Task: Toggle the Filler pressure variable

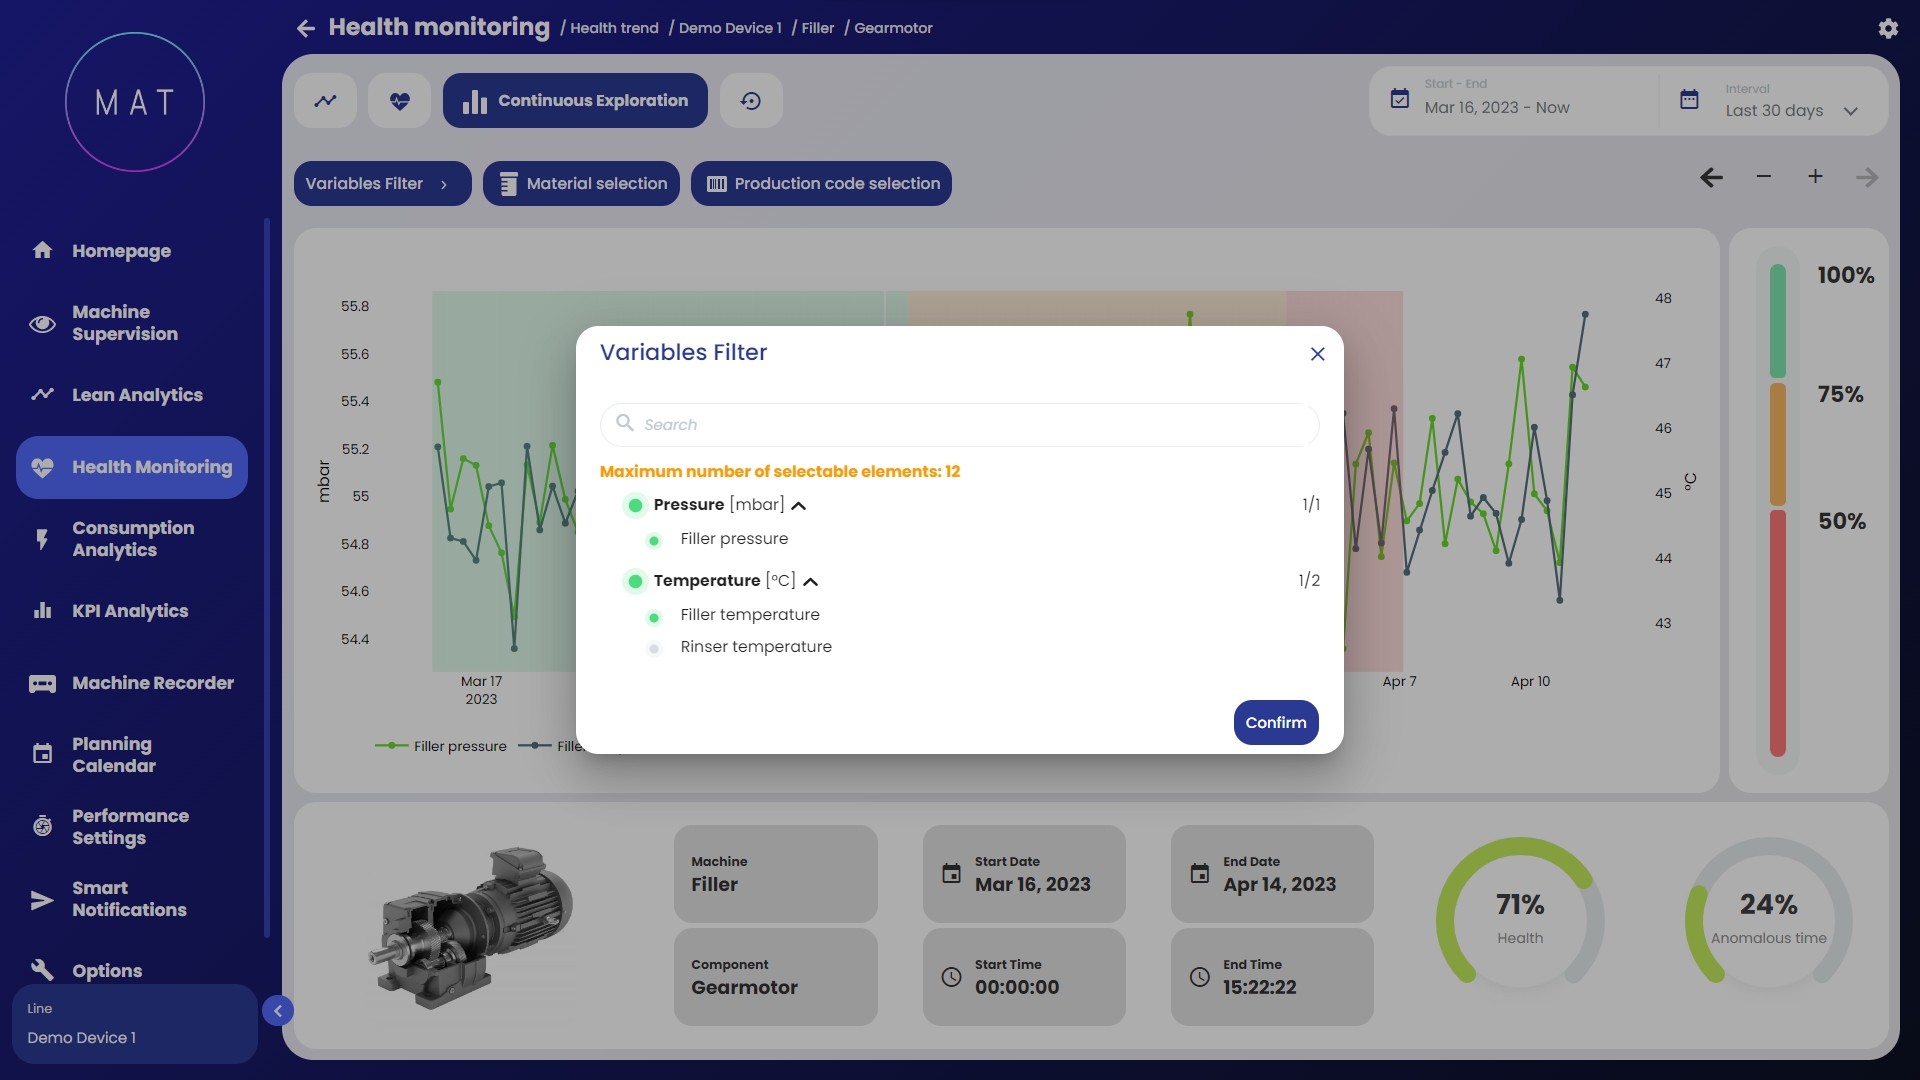Action: click(654, 541)
